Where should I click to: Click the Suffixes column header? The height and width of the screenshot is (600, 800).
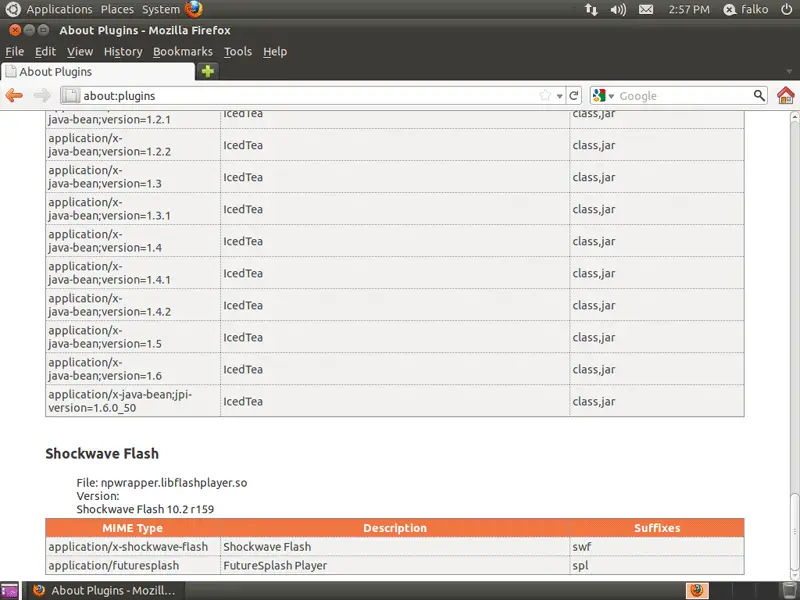(657, 528)
